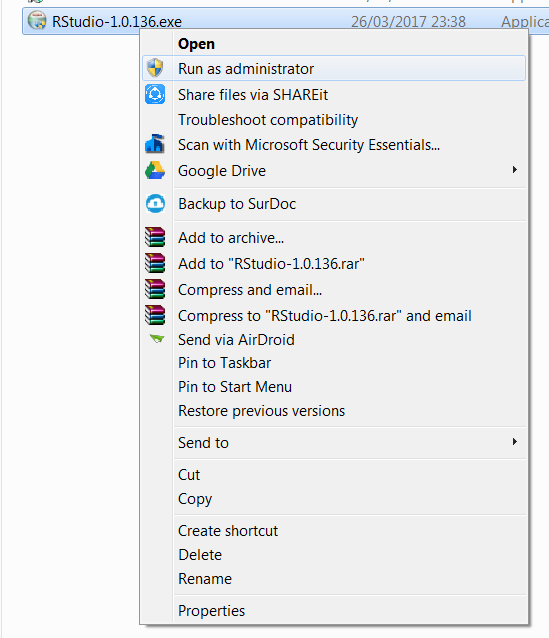The width and height of the screenshot is (549, 638).
Task: Click the AirDroid paper plane icon
Action: tap(157, 339)
